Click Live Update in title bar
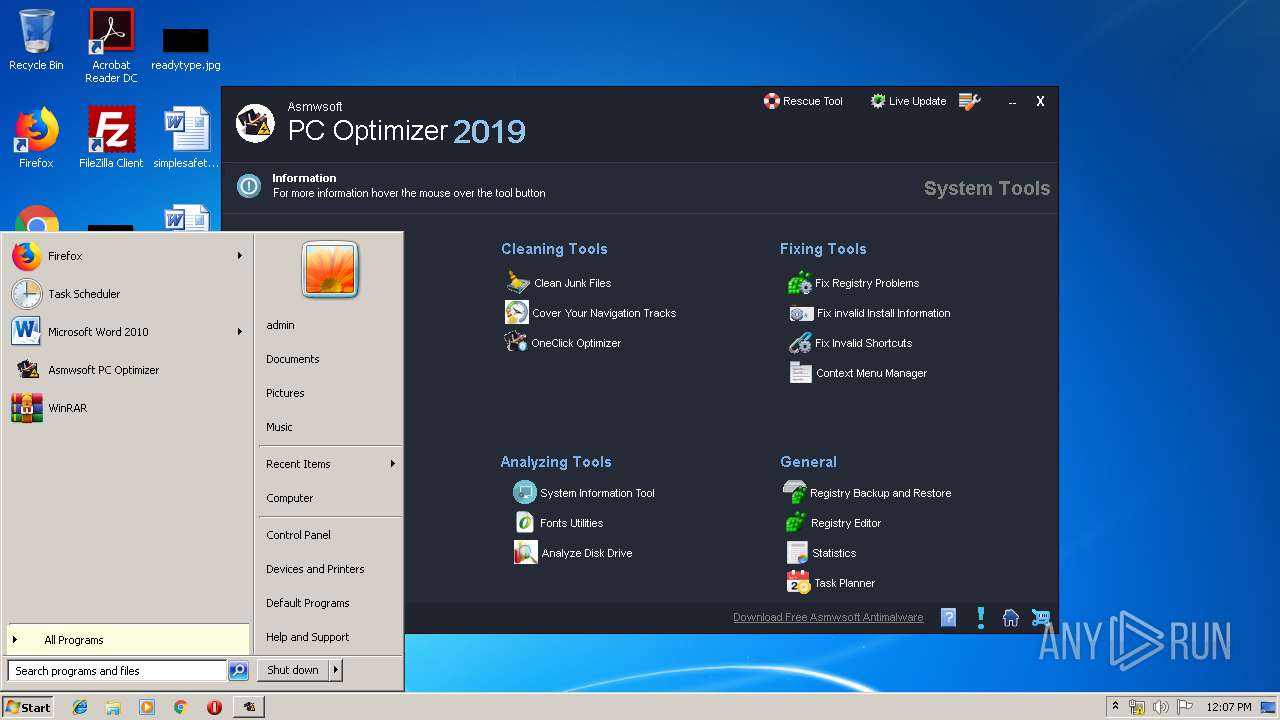This screenshot has width=1280, height=720. (908, 101)
